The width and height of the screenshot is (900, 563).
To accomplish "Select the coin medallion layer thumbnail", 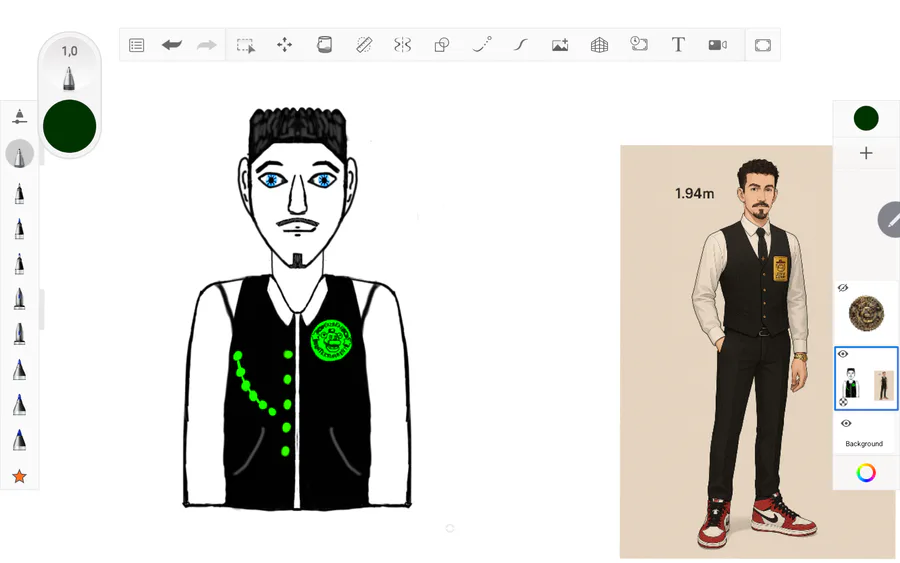I will pos(866,313).
